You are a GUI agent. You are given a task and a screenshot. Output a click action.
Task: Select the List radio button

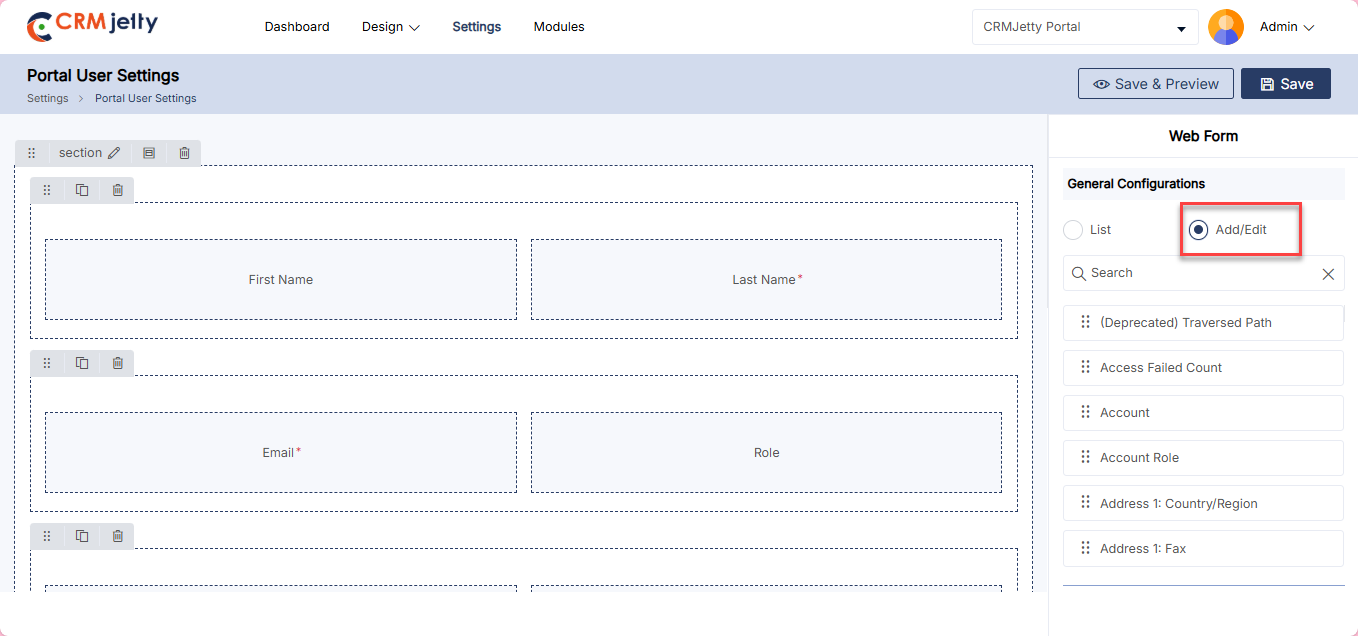(x=1073, y=230)
